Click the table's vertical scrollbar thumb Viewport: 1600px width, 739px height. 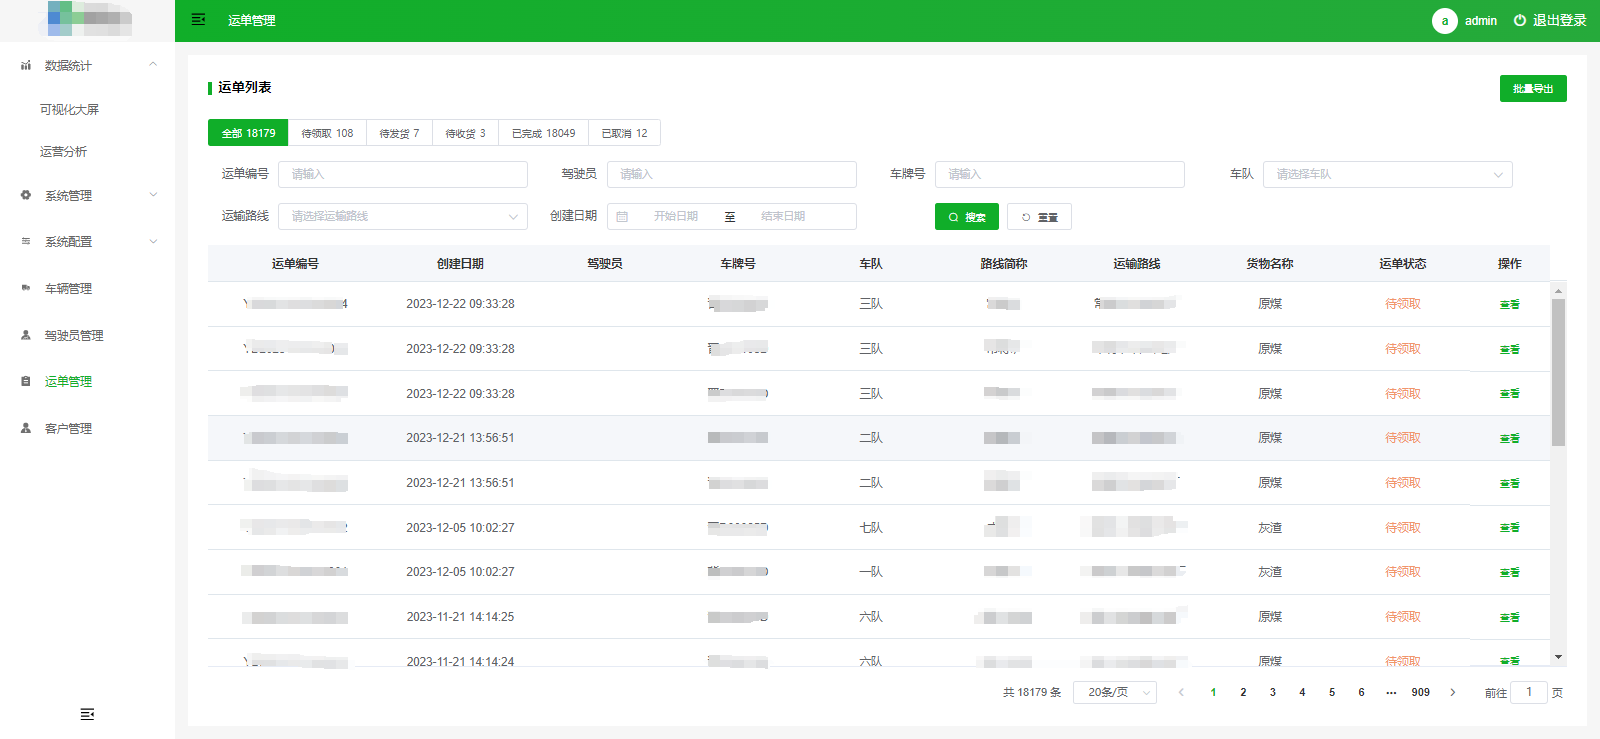1558,372
